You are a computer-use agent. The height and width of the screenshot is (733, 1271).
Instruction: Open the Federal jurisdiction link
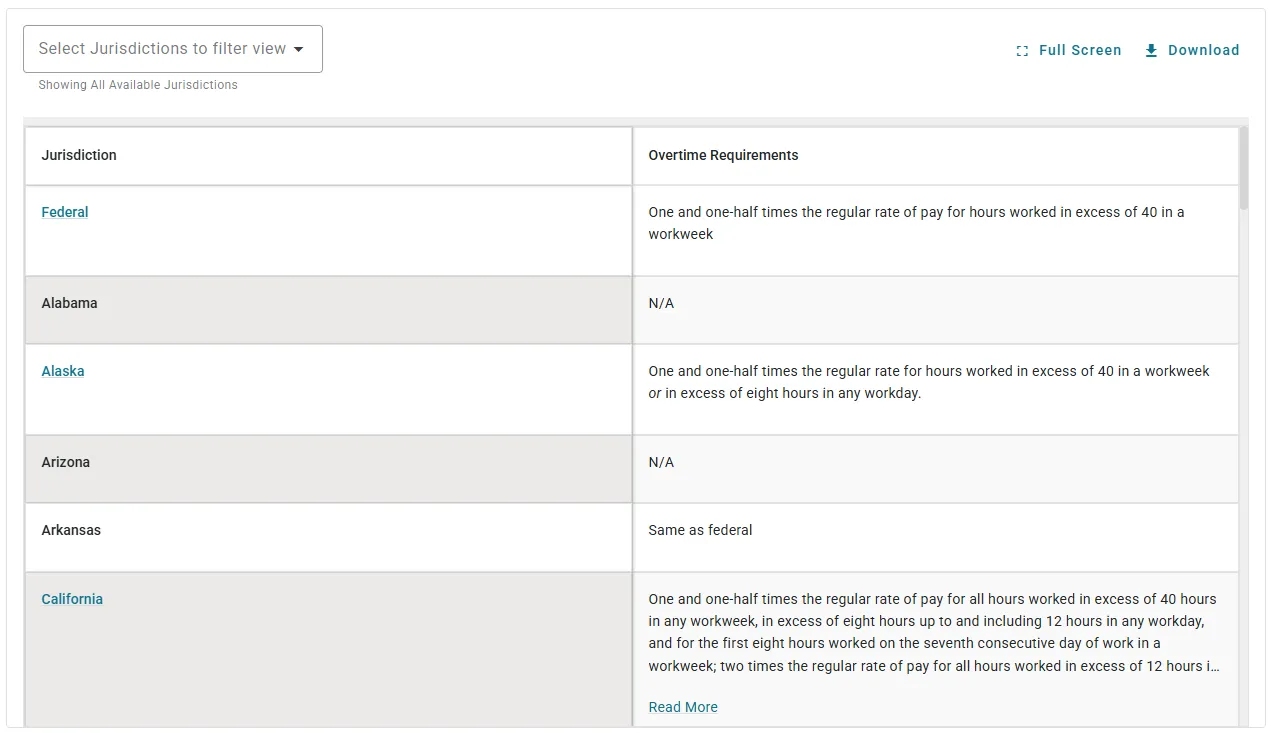[65, 212]
